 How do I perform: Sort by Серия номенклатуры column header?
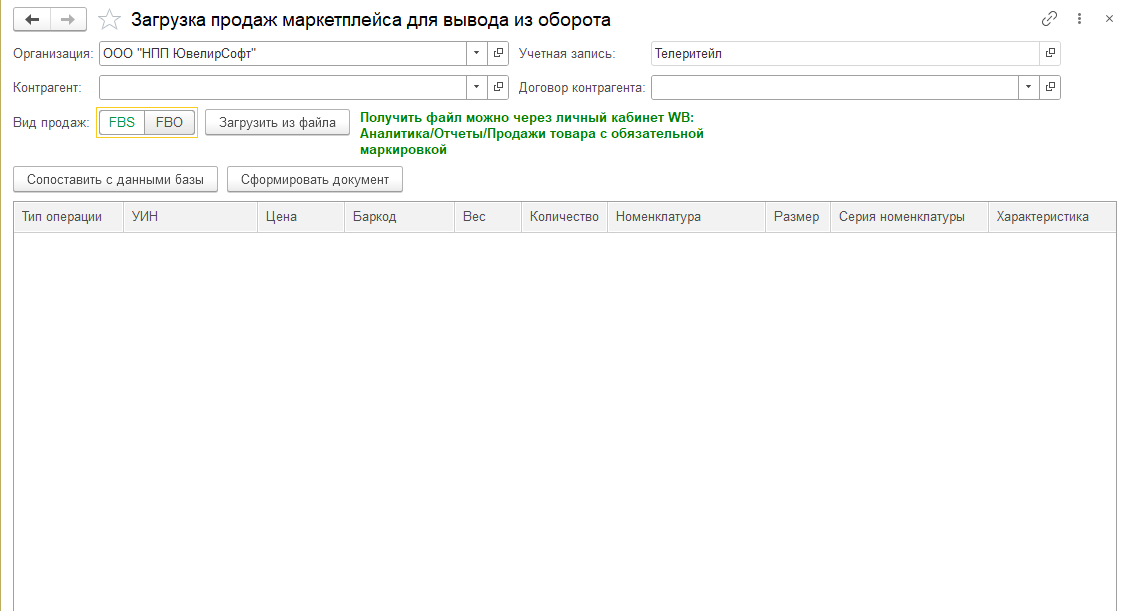909,217
